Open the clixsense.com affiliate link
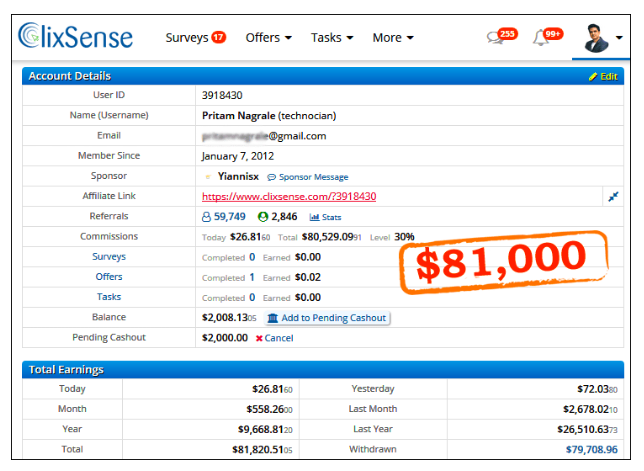 pyautogui.click(x=289, y=196)
